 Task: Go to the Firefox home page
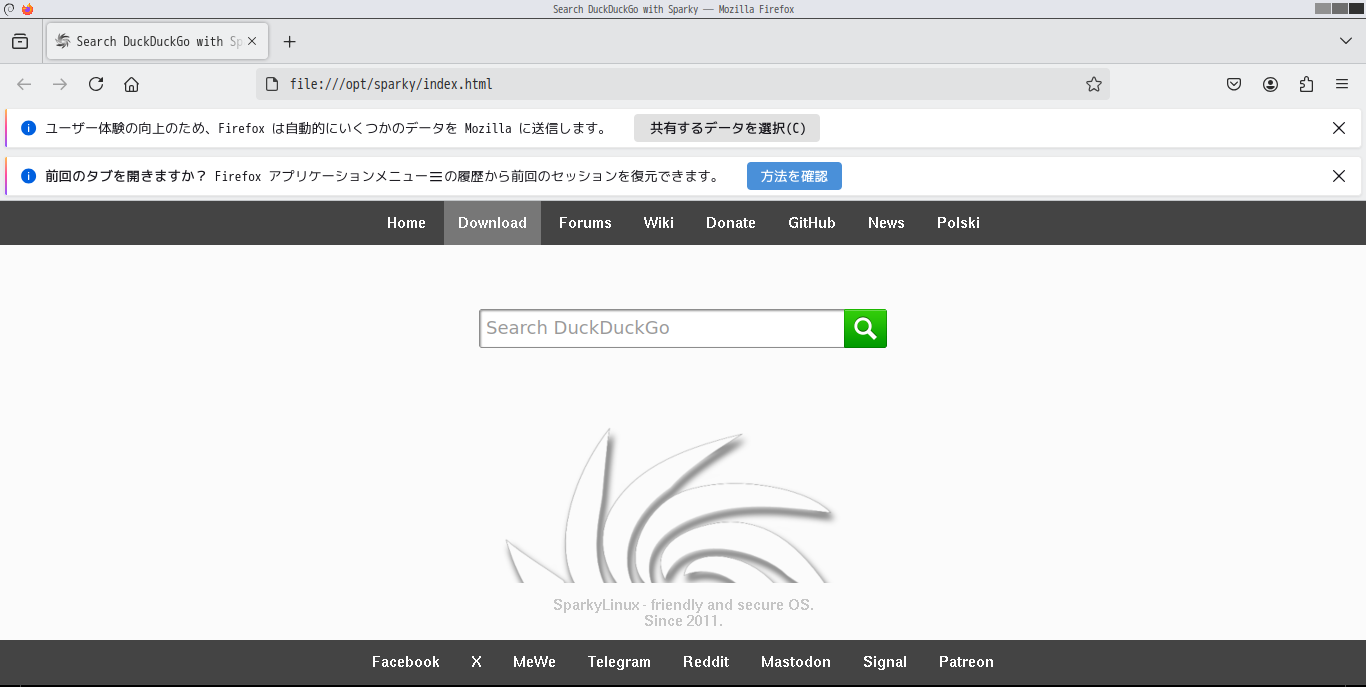click(x=131, y=84)
